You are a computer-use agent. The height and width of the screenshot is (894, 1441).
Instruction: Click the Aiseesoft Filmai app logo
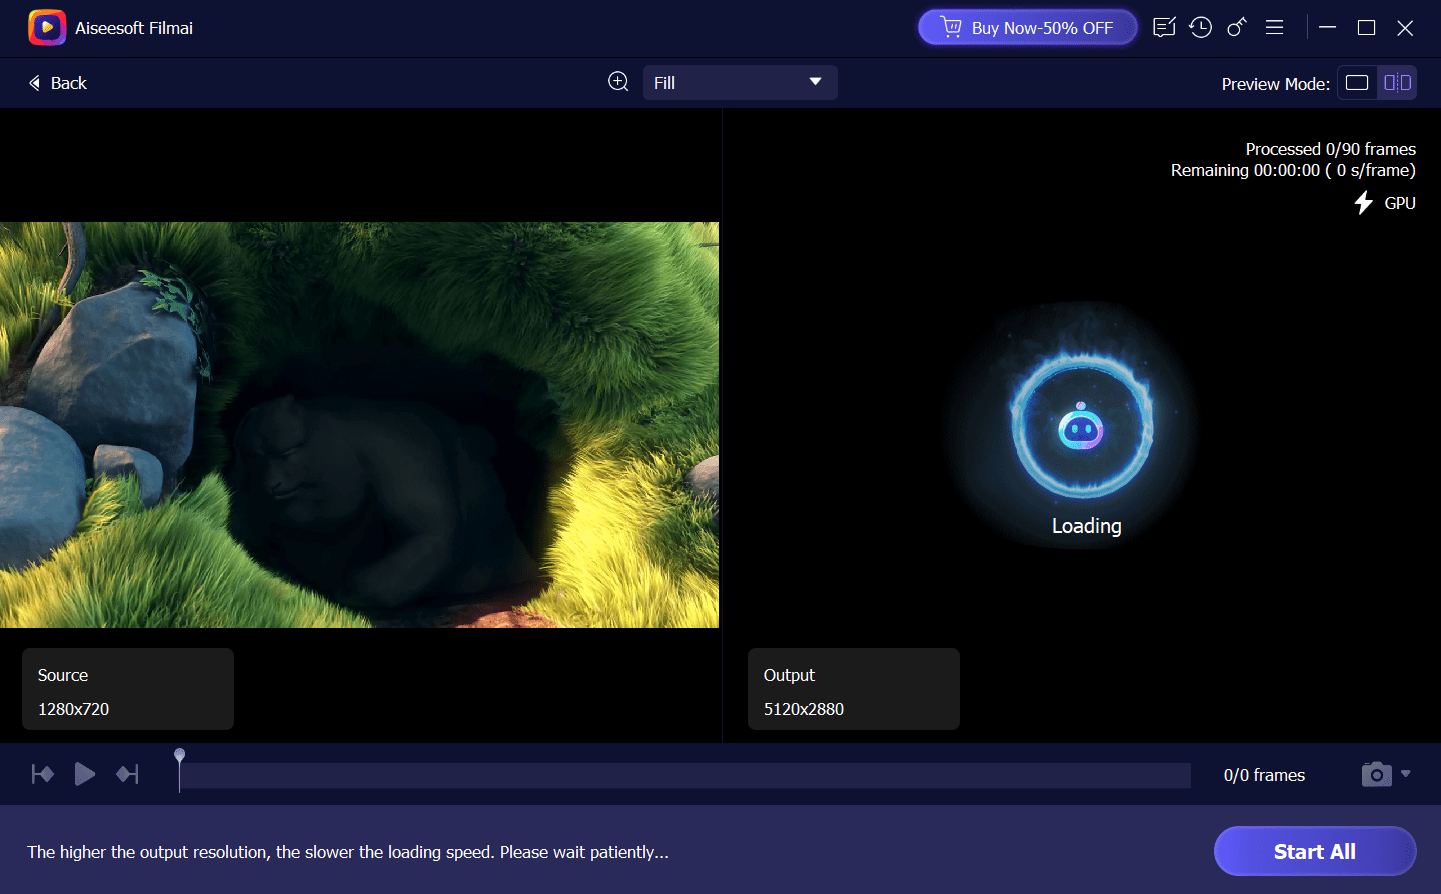pos(47,28)
